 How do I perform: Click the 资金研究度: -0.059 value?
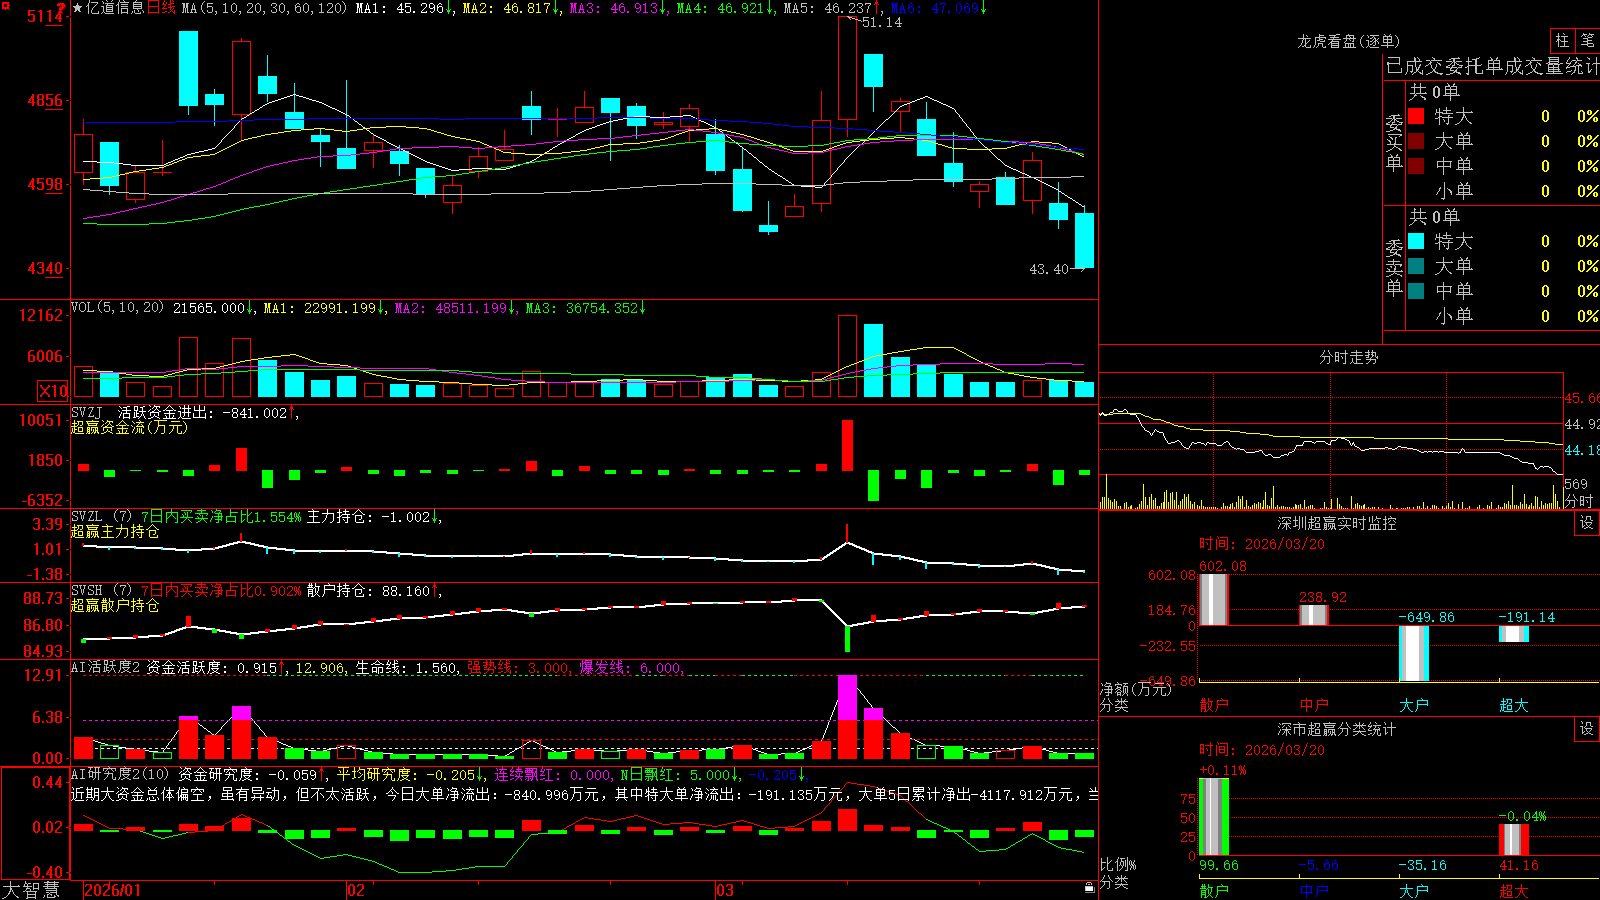tap(251, 774)
